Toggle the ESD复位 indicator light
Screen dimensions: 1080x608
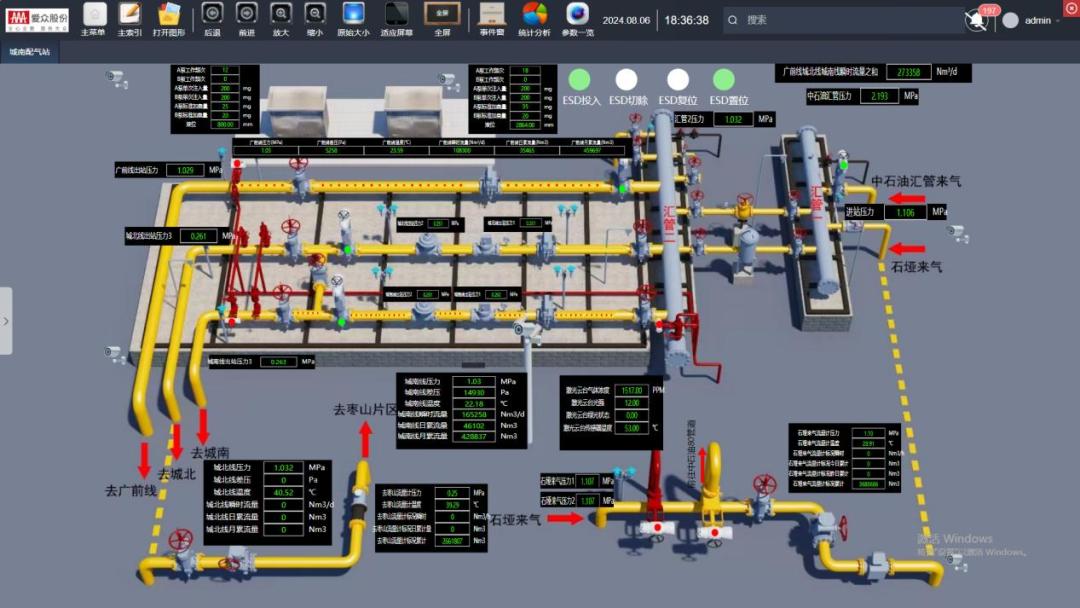(x=678, y=80)
